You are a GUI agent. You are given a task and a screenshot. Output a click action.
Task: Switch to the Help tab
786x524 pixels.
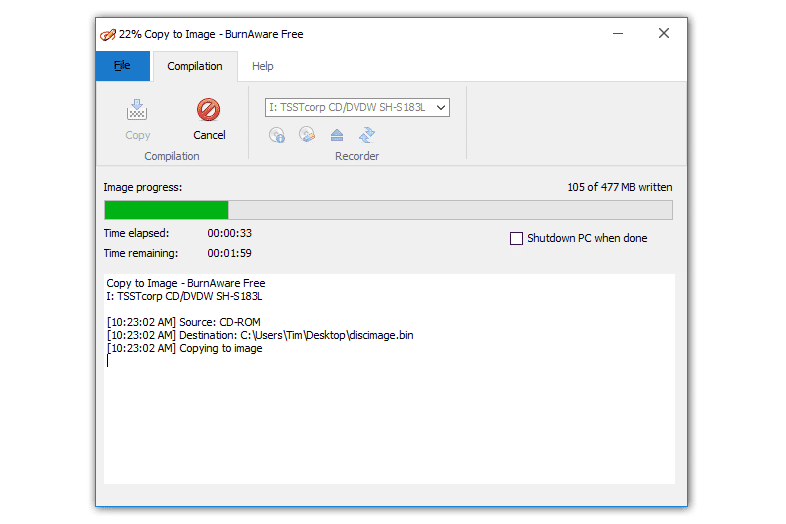point(263,66)
